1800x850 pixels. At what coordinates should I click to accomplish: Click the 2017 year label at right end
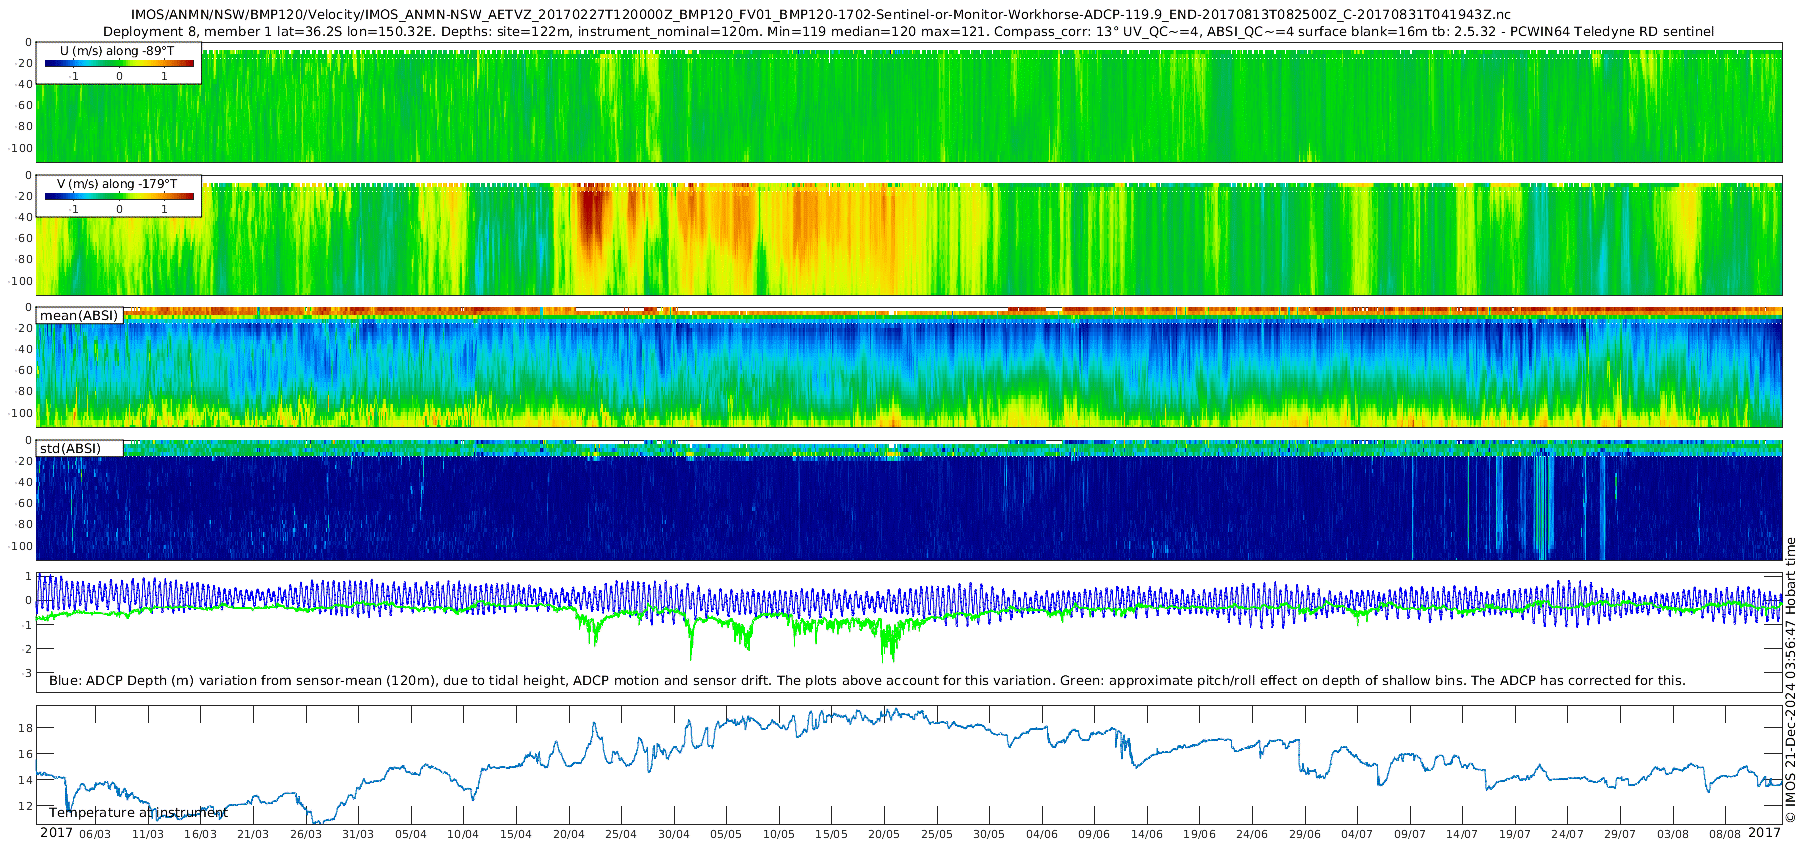[x=1764, y=833]
